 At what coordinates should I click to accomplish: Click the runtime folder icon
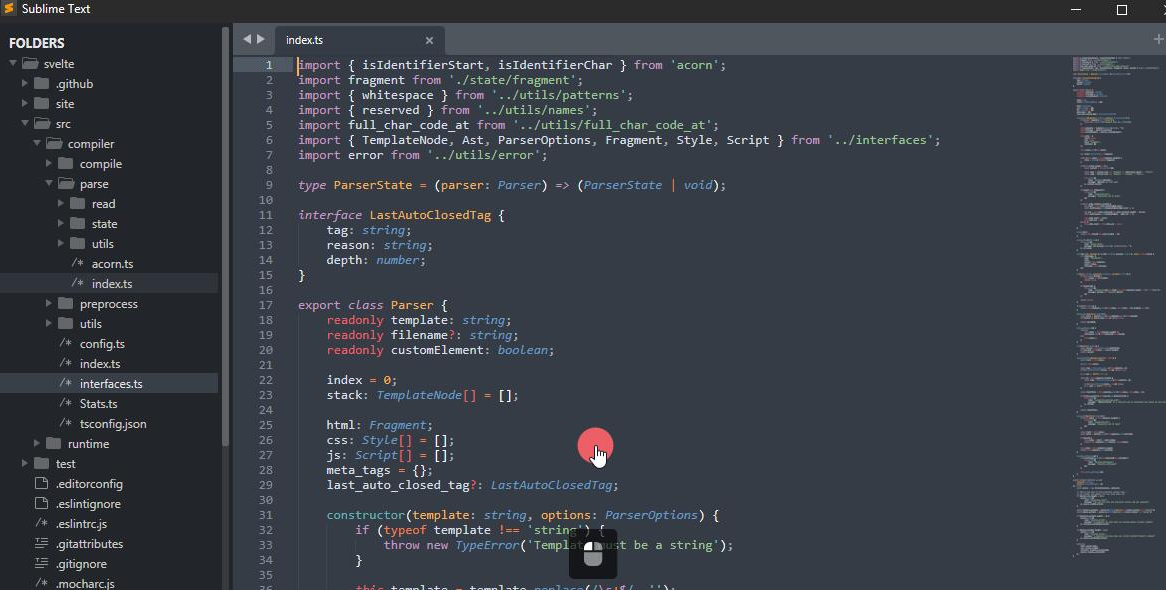coord(54,443)
